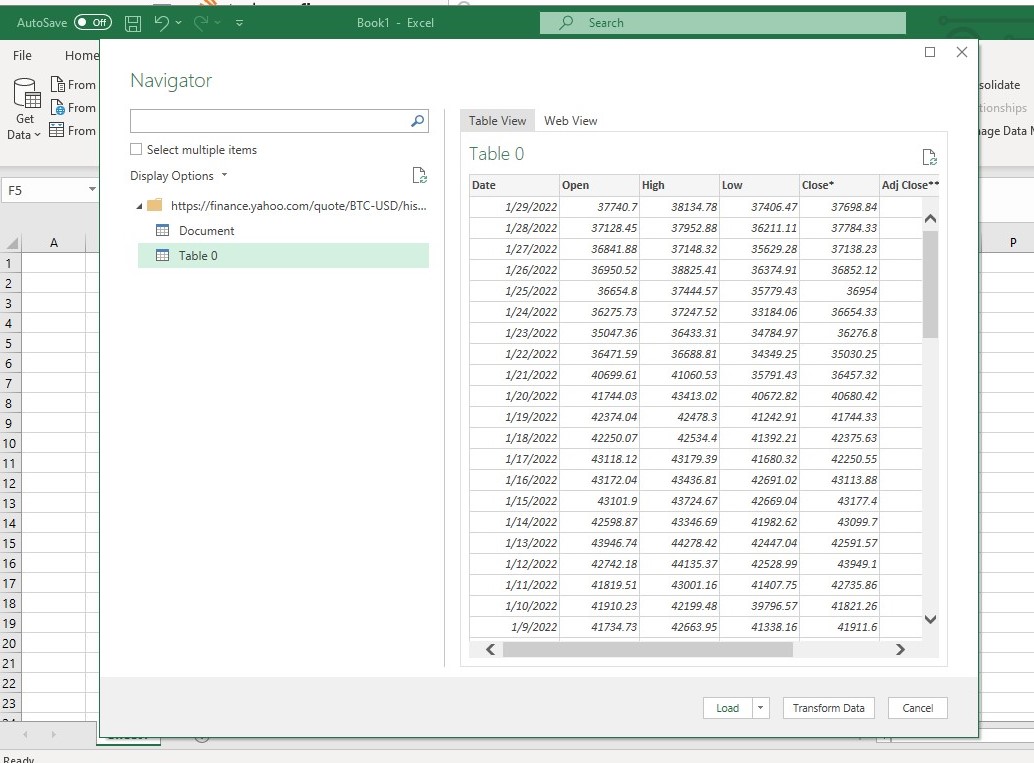The width and height of the screenshot is (1034, 763).
Task: Click the High column header
Action: click(679, 185)
